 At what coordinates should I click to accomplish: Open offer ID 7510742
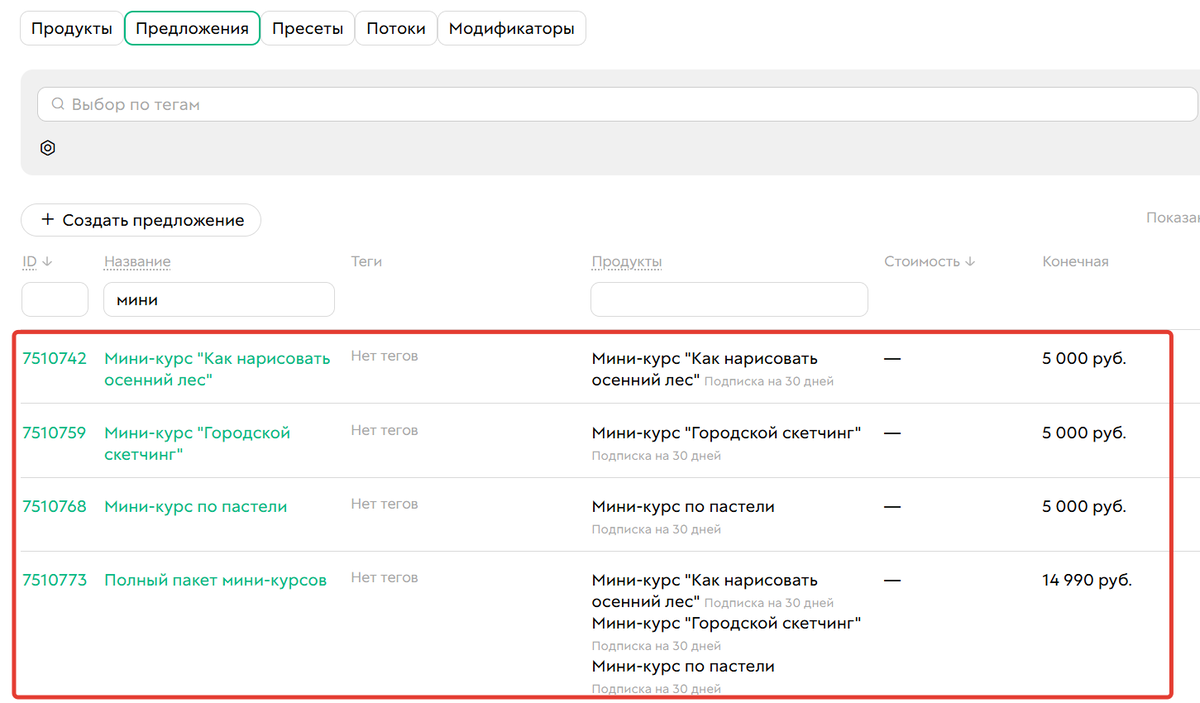54,358
